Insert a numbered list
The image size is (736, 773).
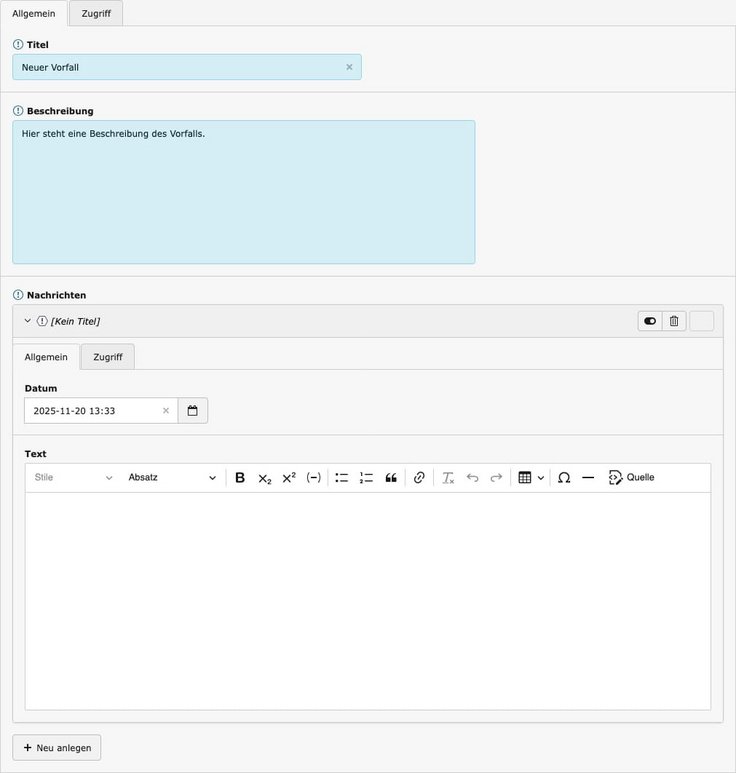click(x=366, y=478)
